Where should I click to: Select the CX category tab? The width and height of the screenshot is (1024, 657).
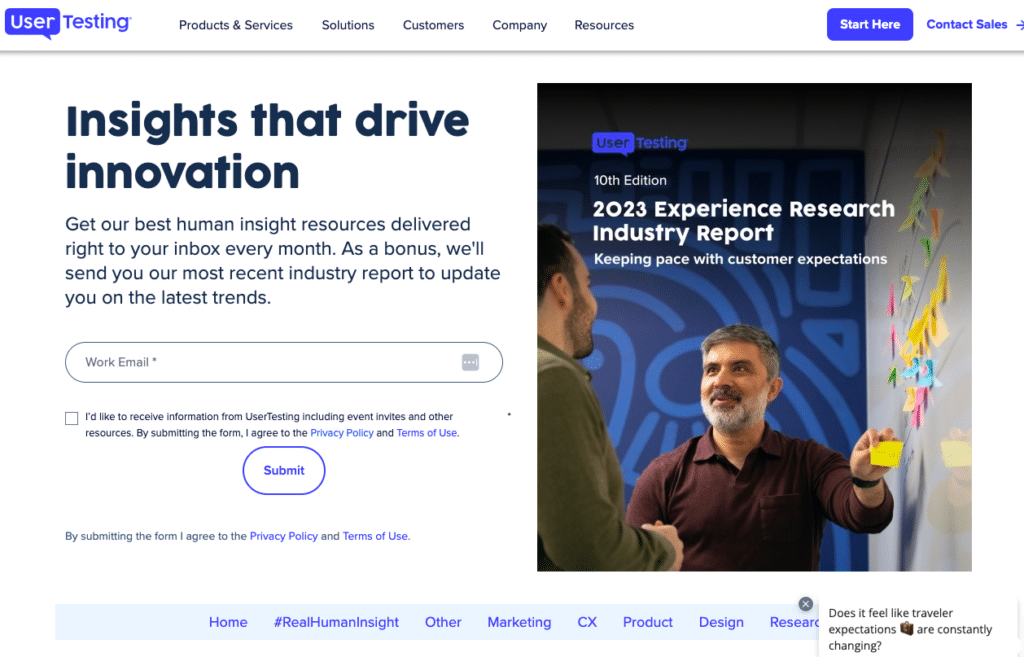pyautogui.click(x=587, y=622)
